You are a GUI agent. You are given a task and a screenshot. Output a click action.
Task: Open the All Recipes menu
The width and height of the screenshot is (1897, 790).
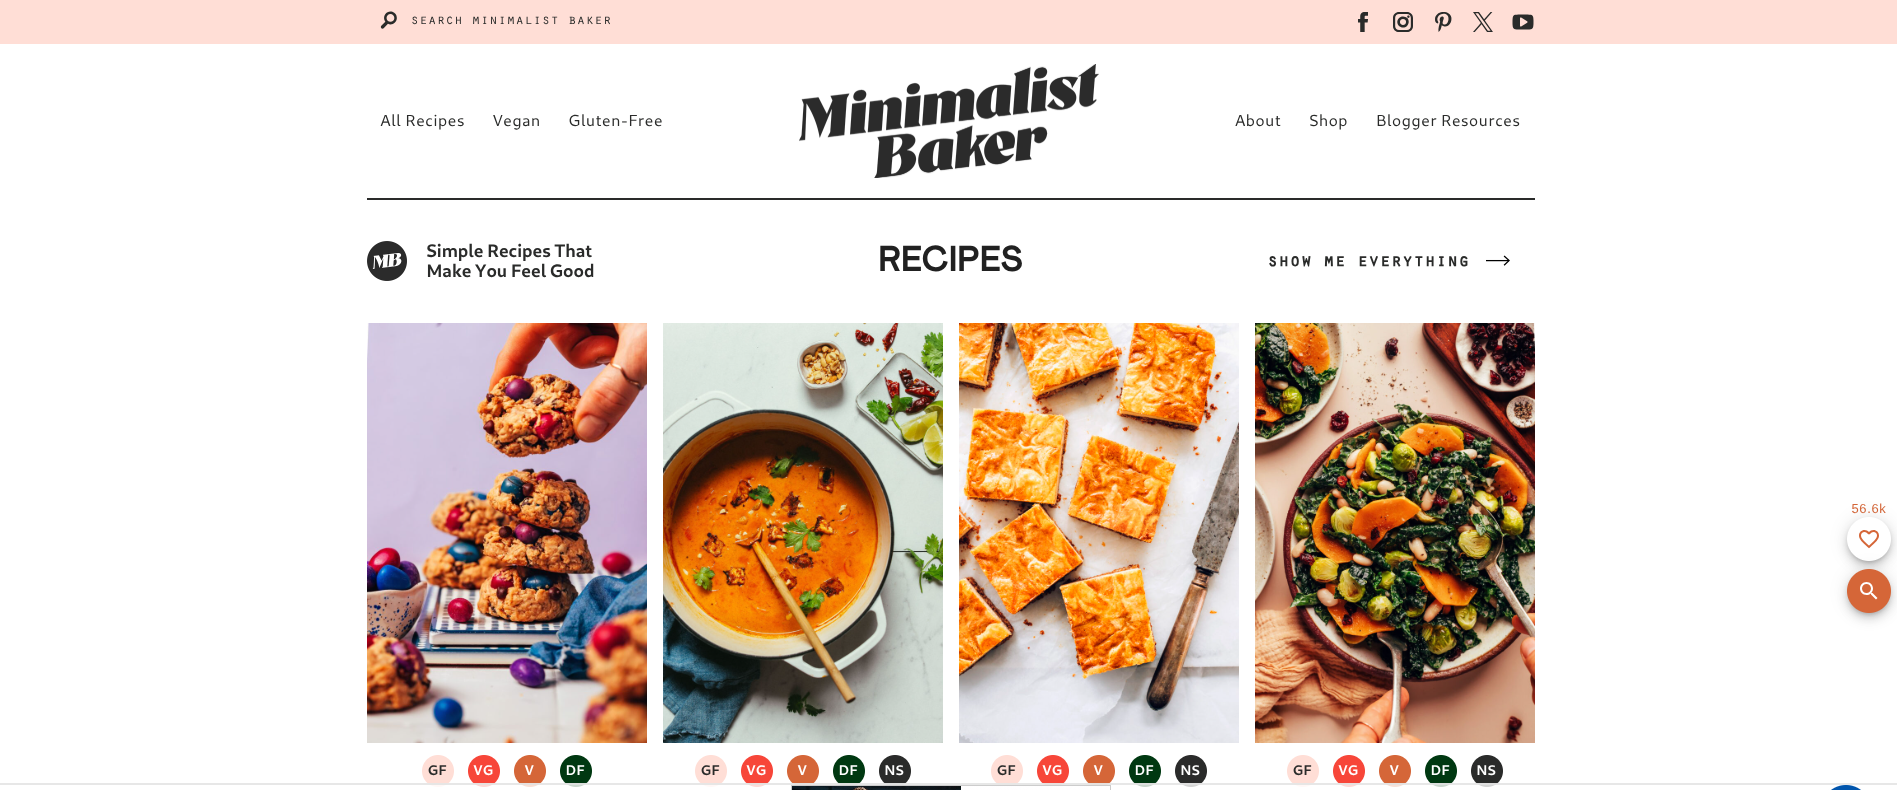point(422,121)
